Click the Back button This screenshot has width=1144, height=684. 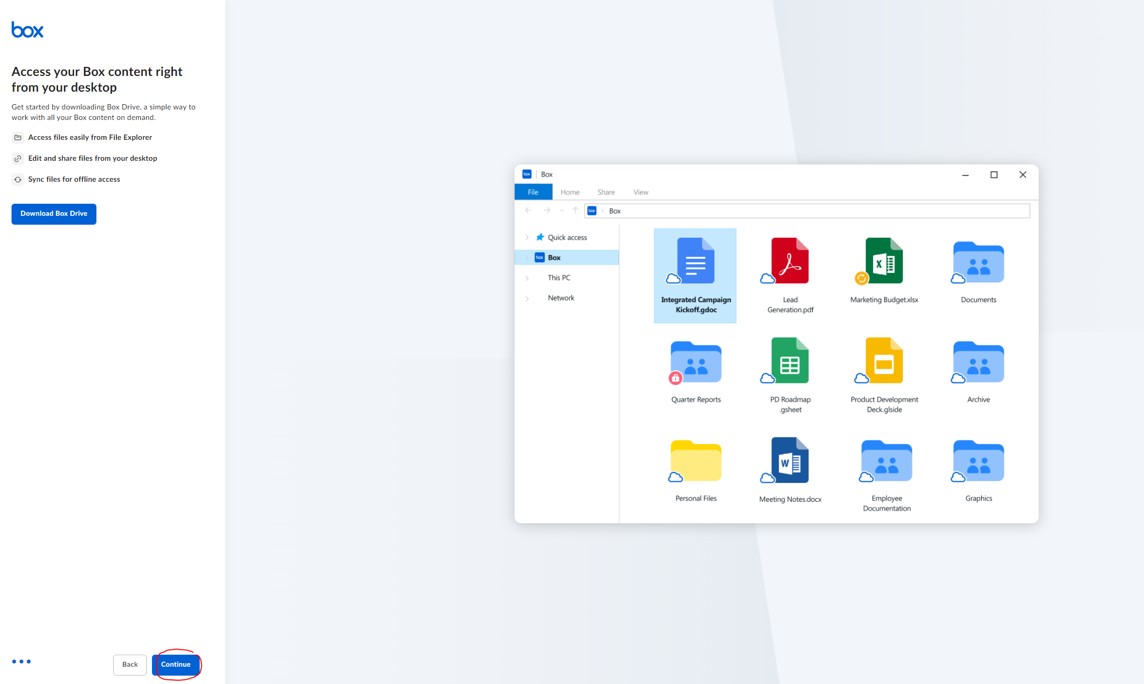click(130, 664)
